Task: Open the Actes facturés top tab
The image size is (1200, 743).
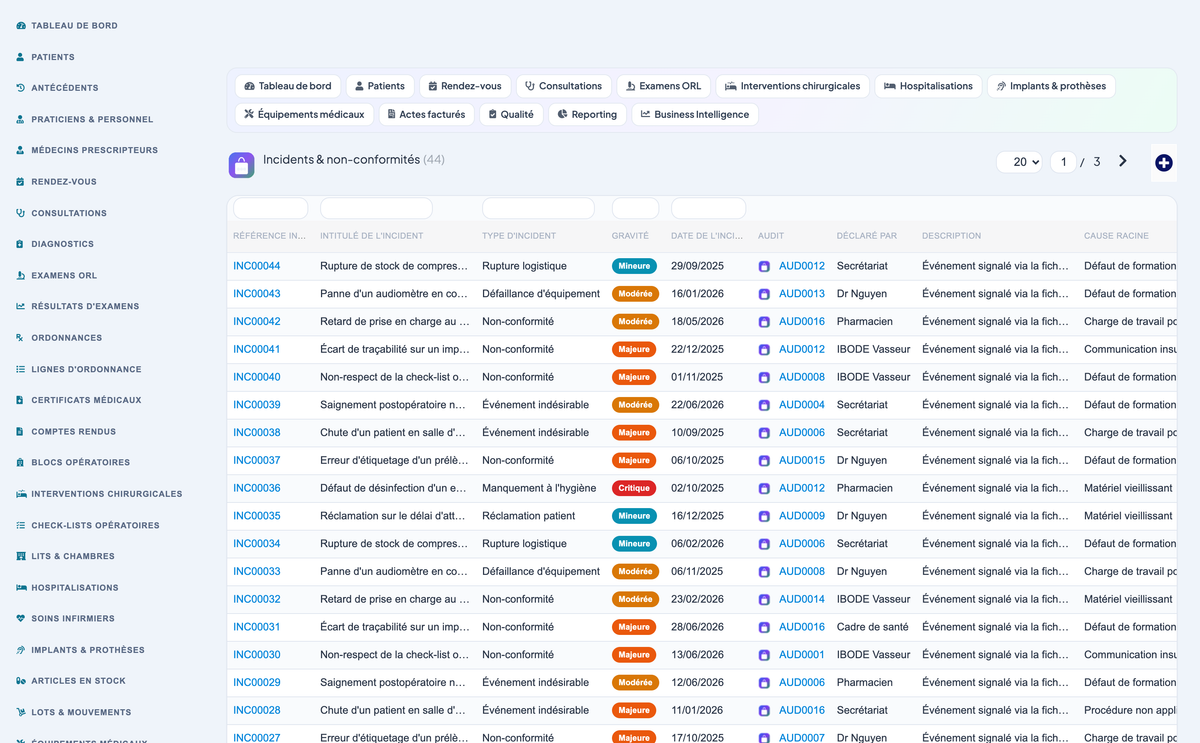Action: 426,115
